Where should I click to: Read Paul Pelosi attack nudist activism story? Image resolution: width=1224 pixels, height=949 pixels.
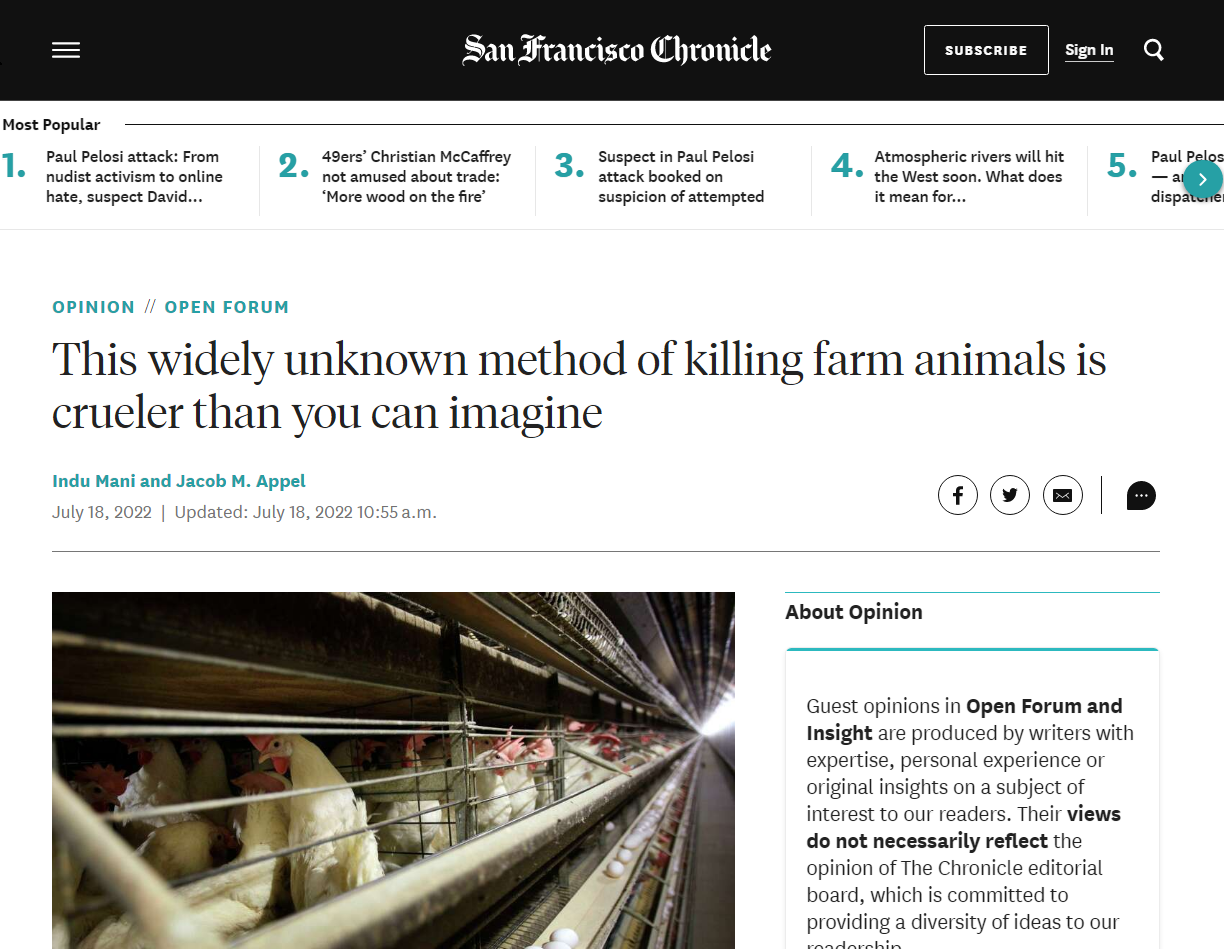134,177
